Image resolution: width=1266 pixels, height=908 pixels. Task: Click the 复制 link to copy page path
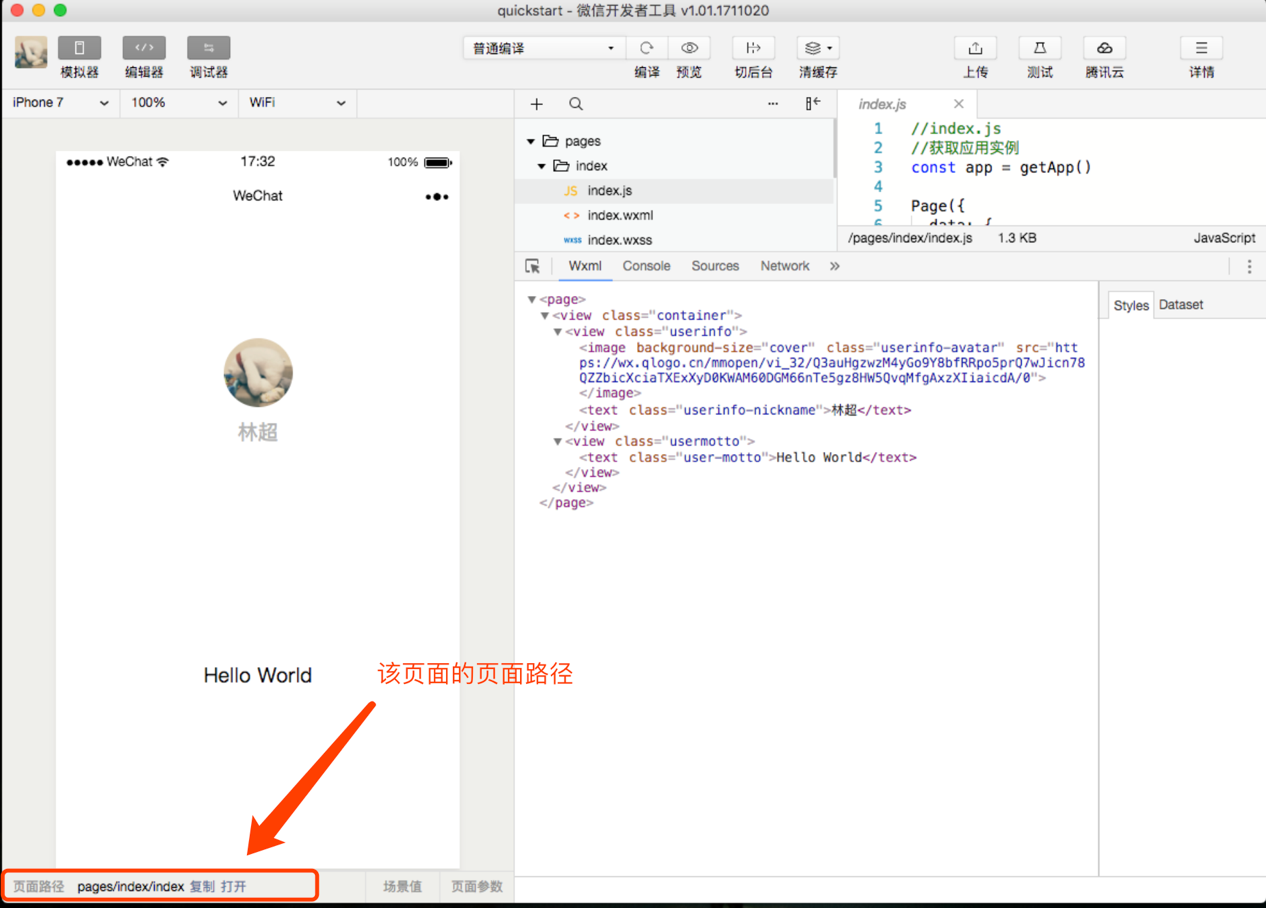point(202,887)
